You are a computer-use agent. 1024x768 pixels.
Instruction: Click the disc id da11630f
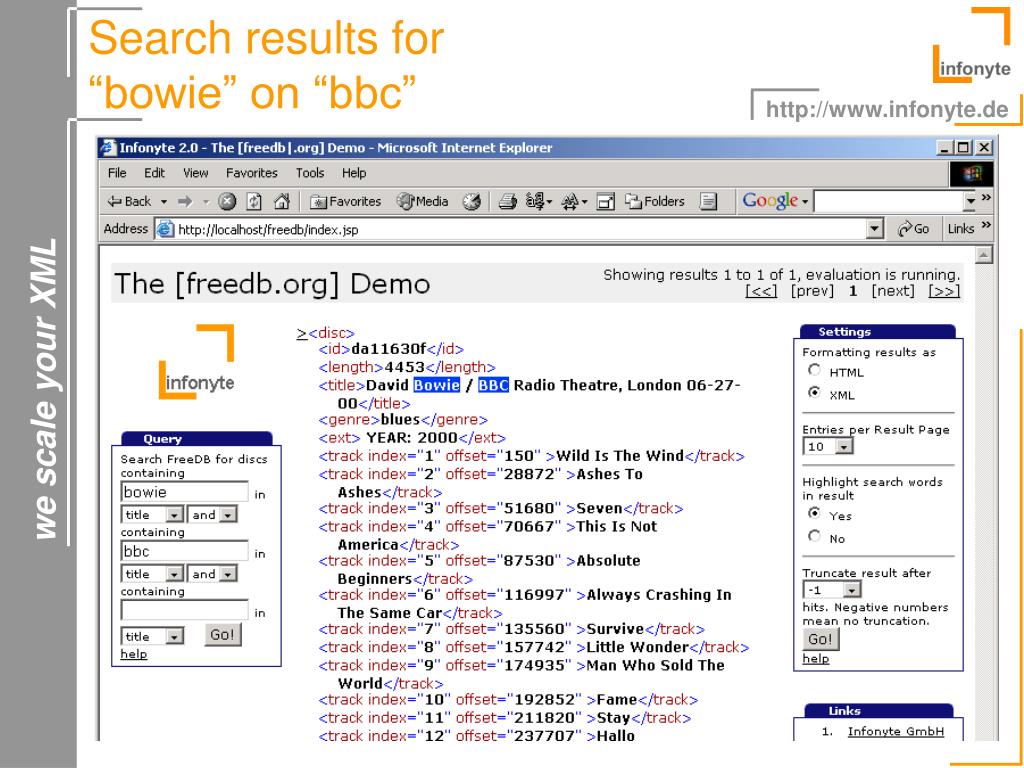tap(389, 349)
